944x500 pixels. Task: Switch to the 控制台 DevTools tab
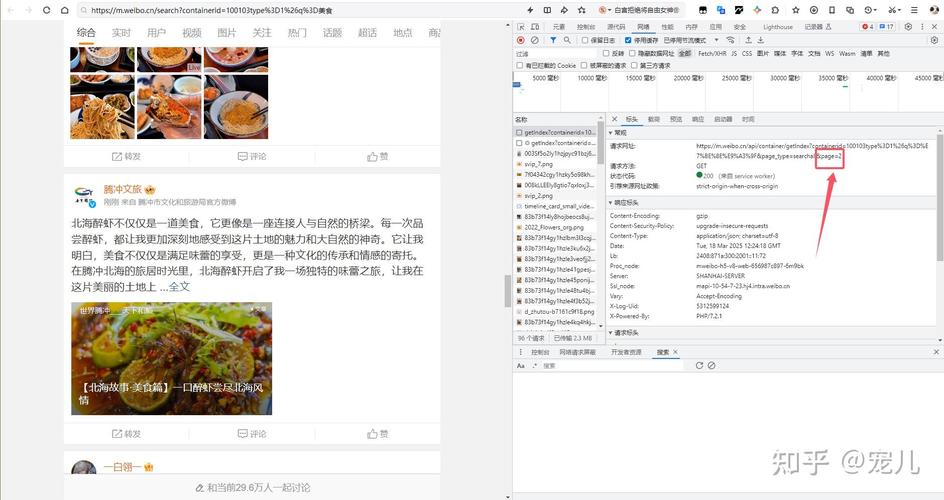coord(586,27)
